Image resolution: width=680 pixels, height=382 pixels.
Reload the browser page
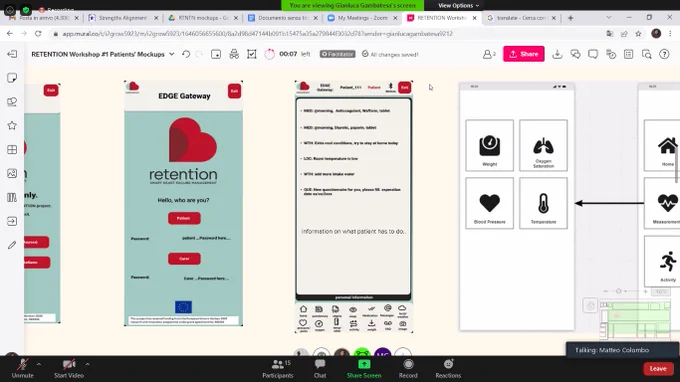pos(38,33)
